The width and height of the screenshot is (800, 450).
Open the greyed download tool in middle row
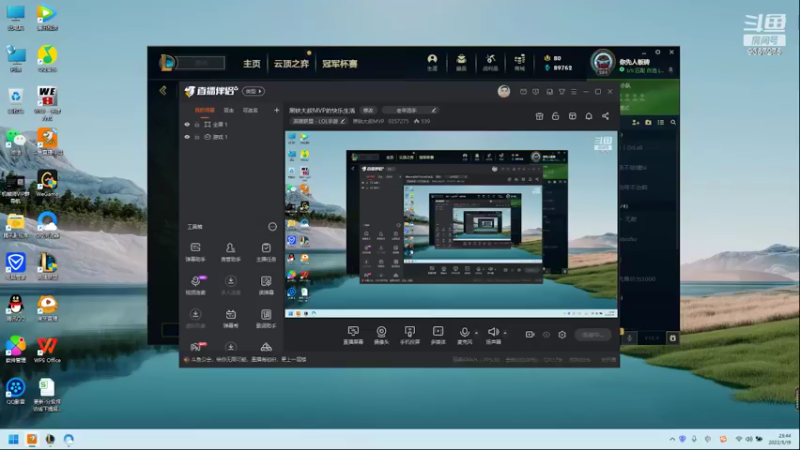click(x=231, y=285)
